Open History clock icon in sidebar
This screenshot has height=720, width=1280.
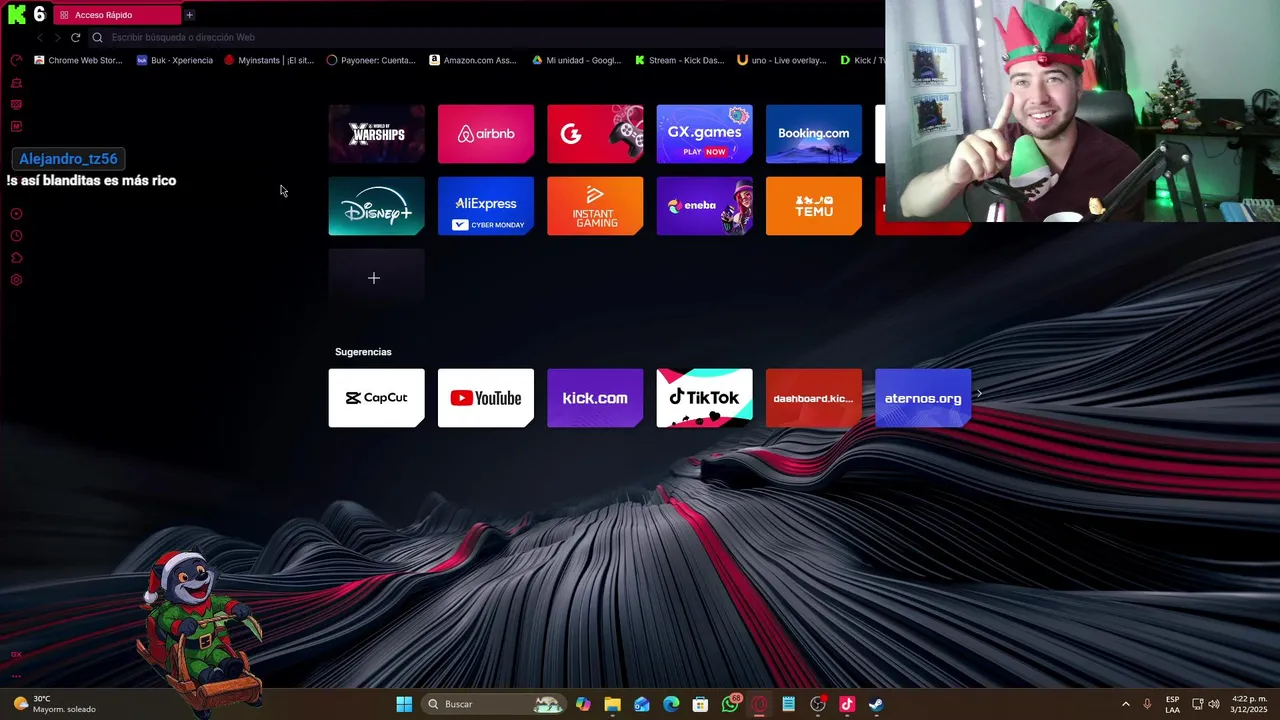[16, 236]
